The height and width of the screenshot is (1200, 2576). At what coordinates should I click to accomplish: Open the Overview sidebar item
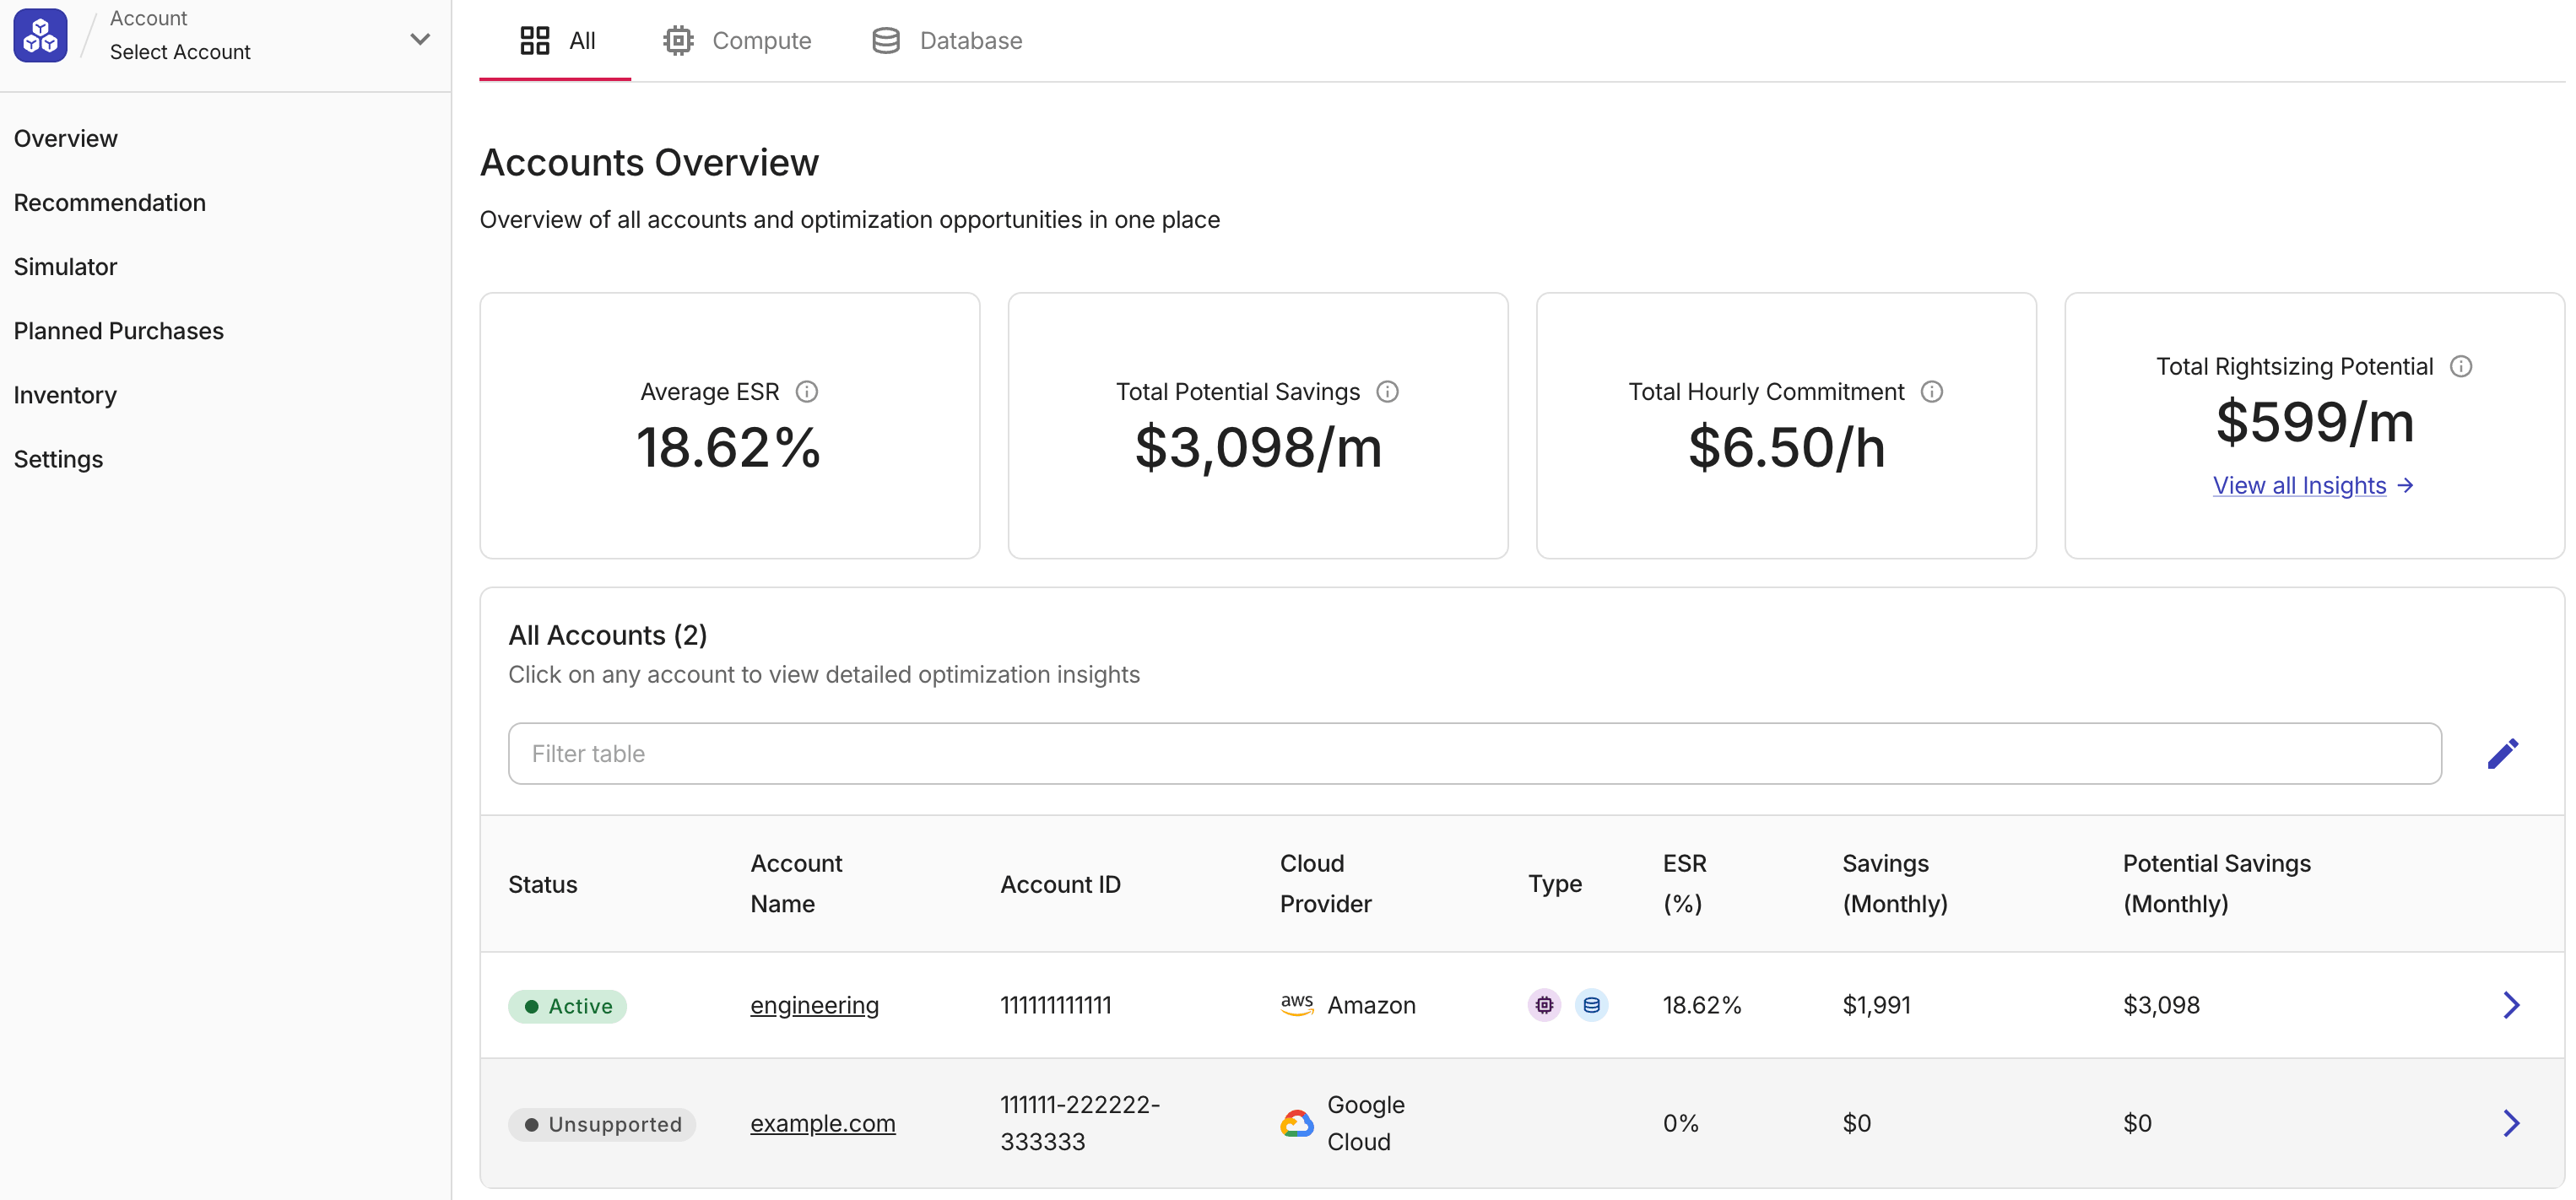66,138
